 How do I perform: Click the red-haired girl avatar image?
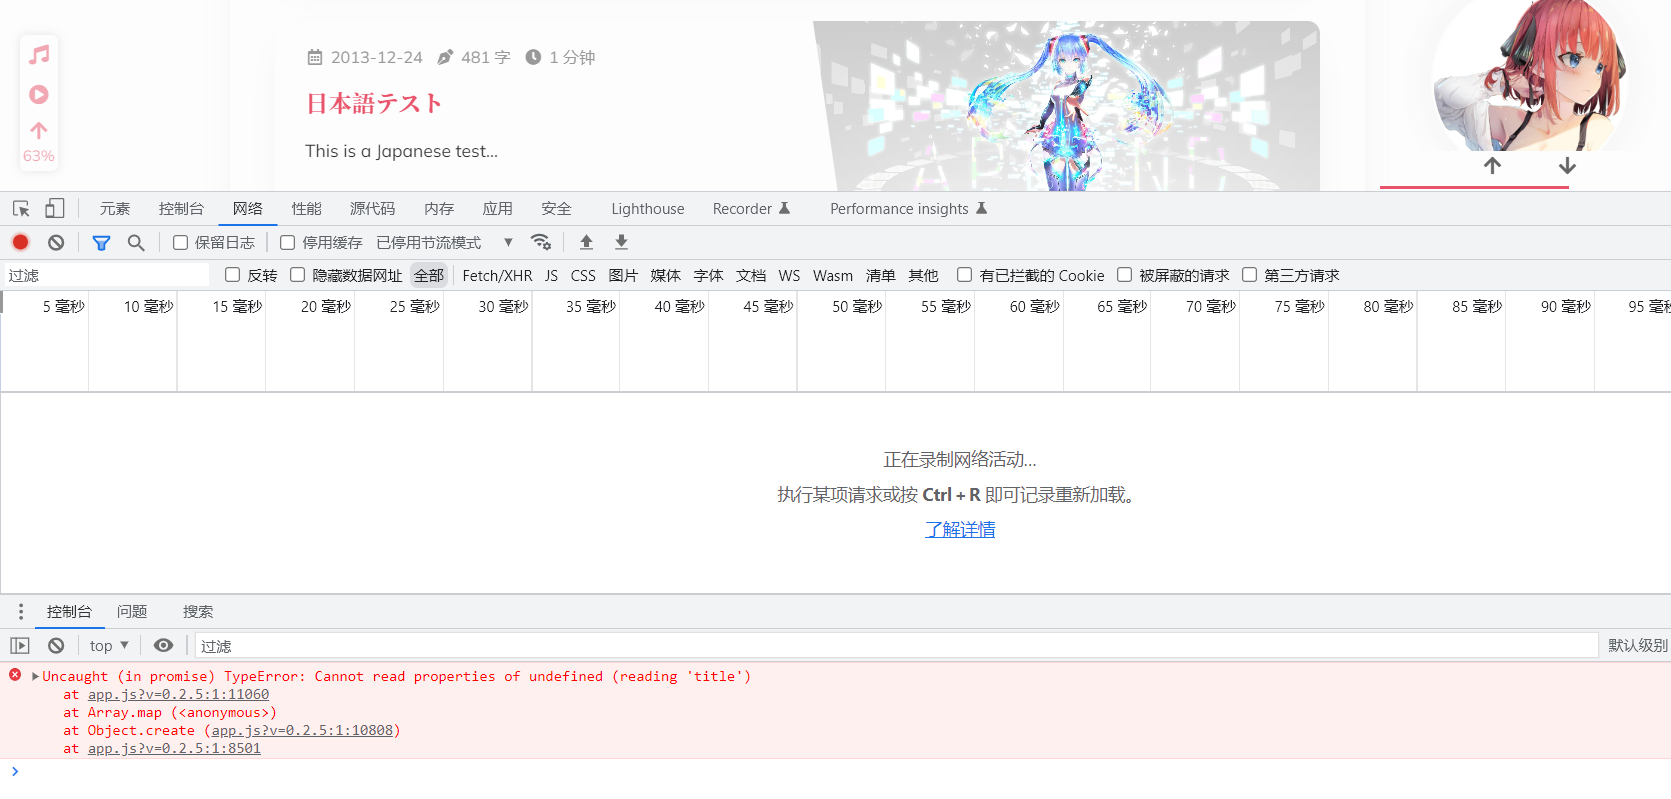(1530, 76)
